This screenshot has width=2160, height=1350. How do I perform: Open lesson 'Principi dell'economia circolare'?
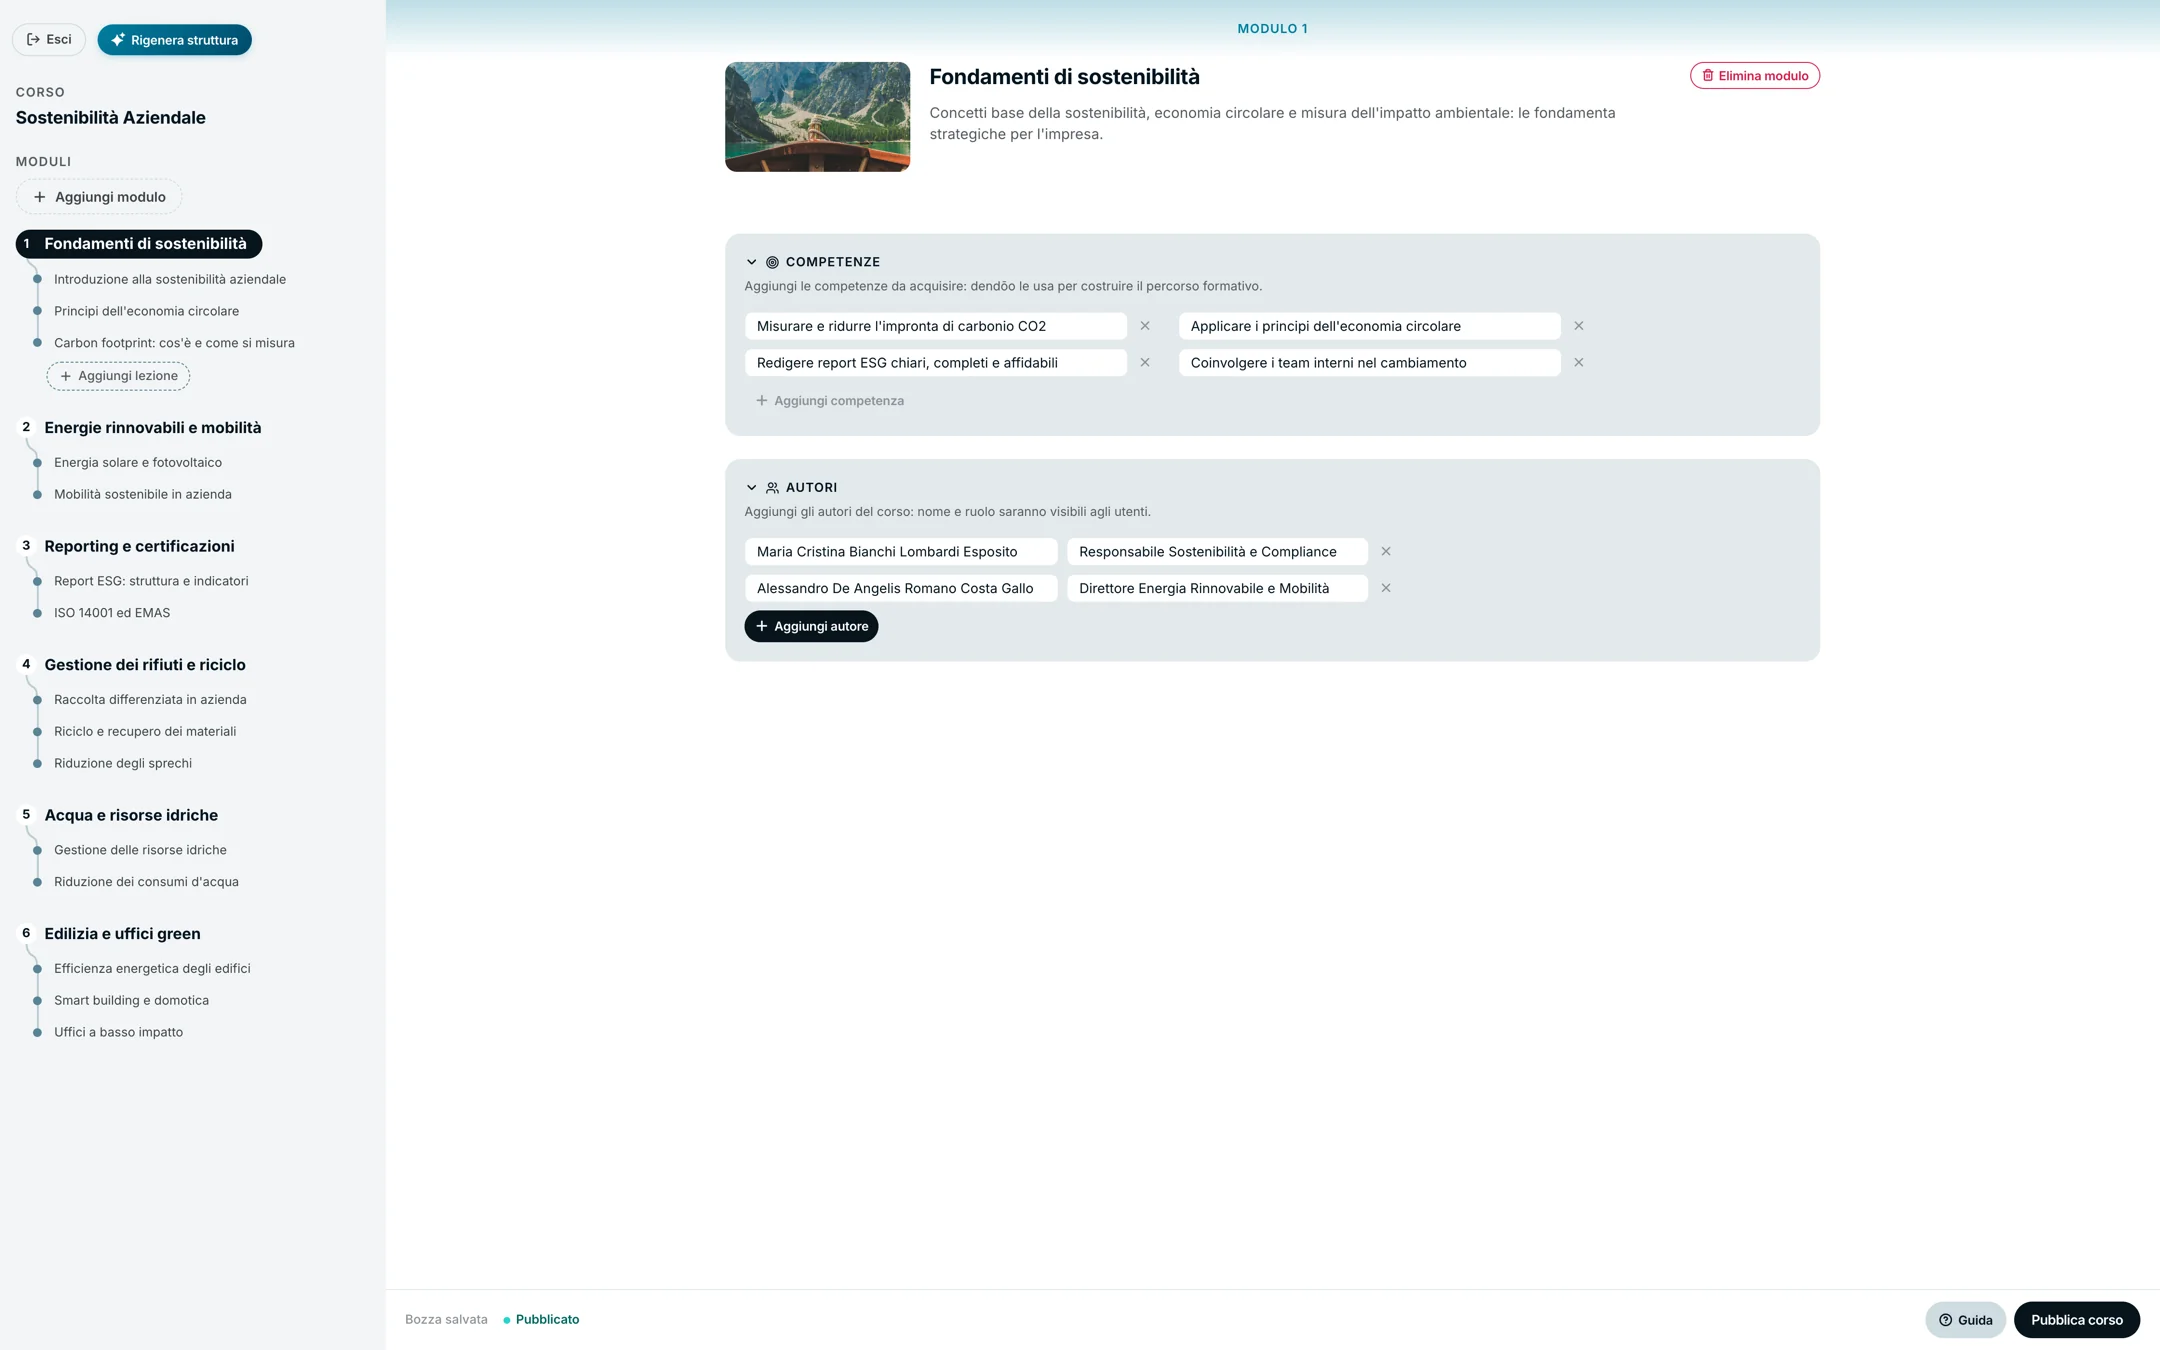coord(146,311)
